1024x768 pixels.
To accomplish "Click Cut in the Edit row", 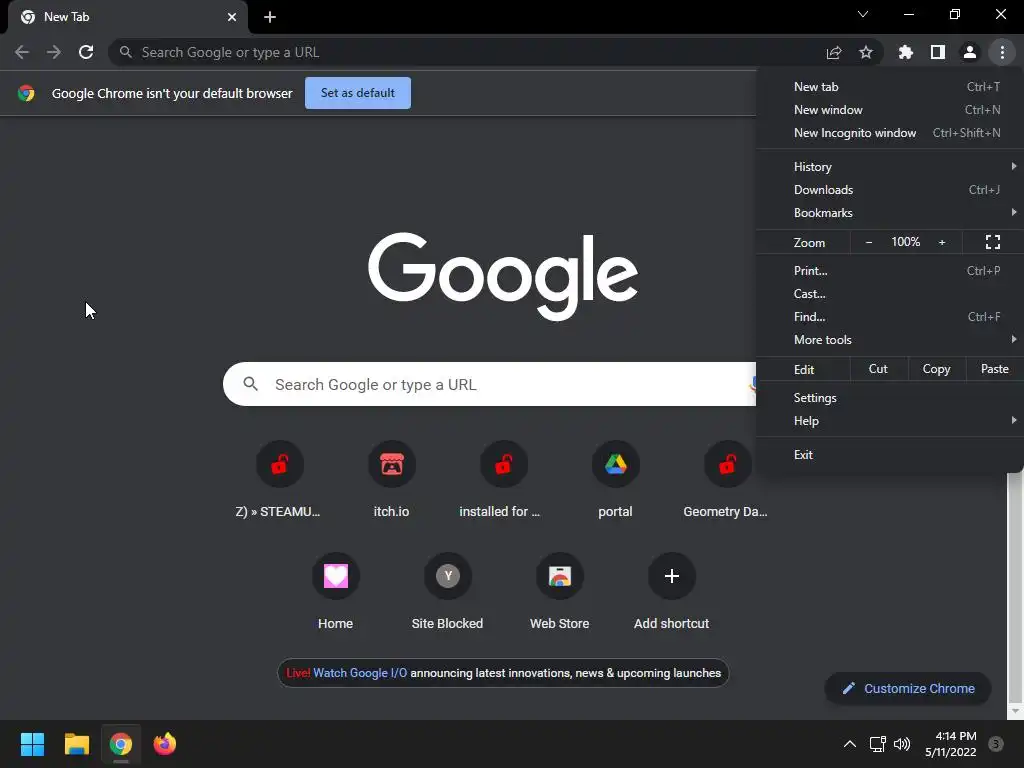I will tap(878, 369).
